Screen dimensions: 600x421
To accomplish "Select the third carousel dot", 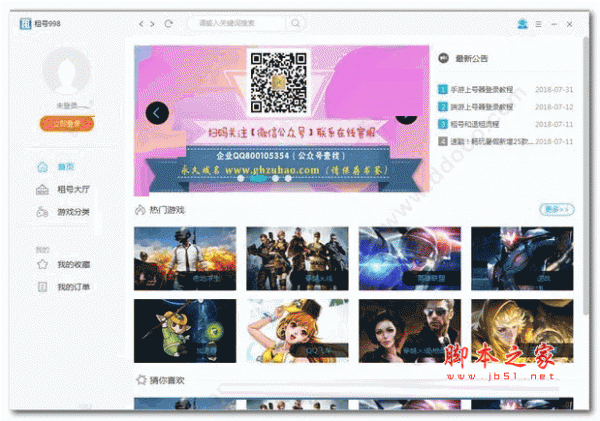I will pos(275,178).
